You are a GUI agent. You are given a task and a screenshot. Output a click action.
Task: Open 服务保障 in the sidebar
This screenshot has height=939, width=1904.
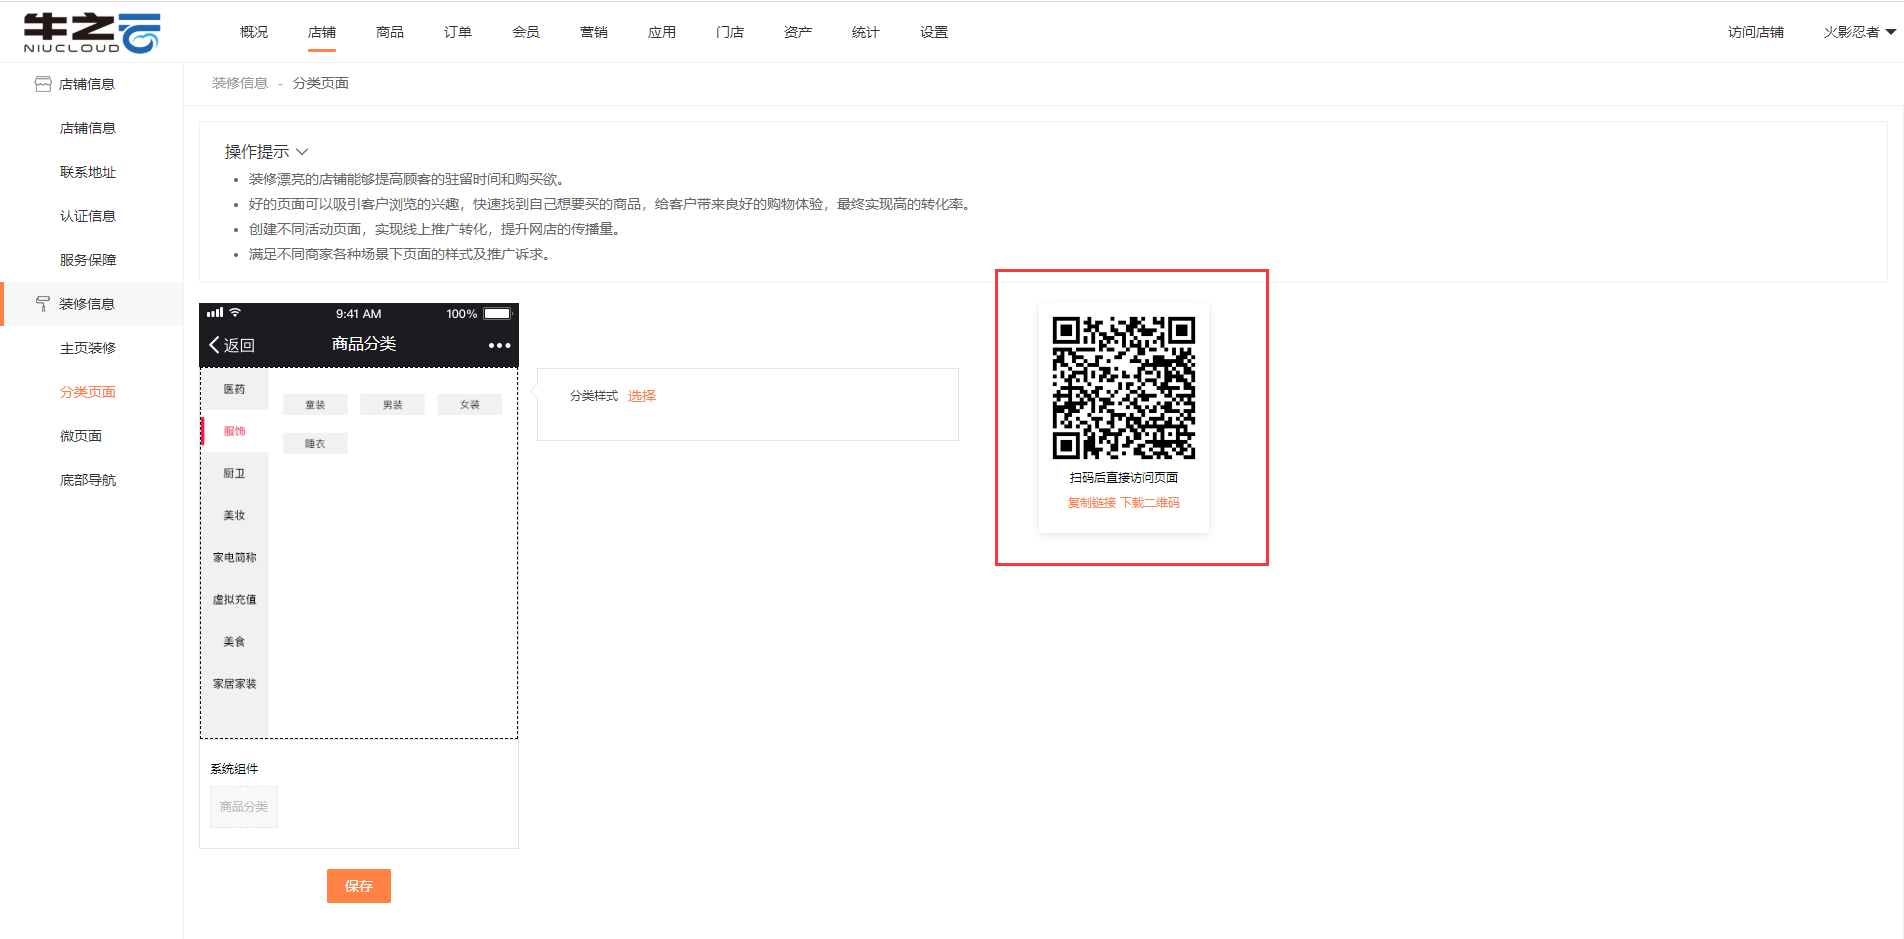coord(88,260)
